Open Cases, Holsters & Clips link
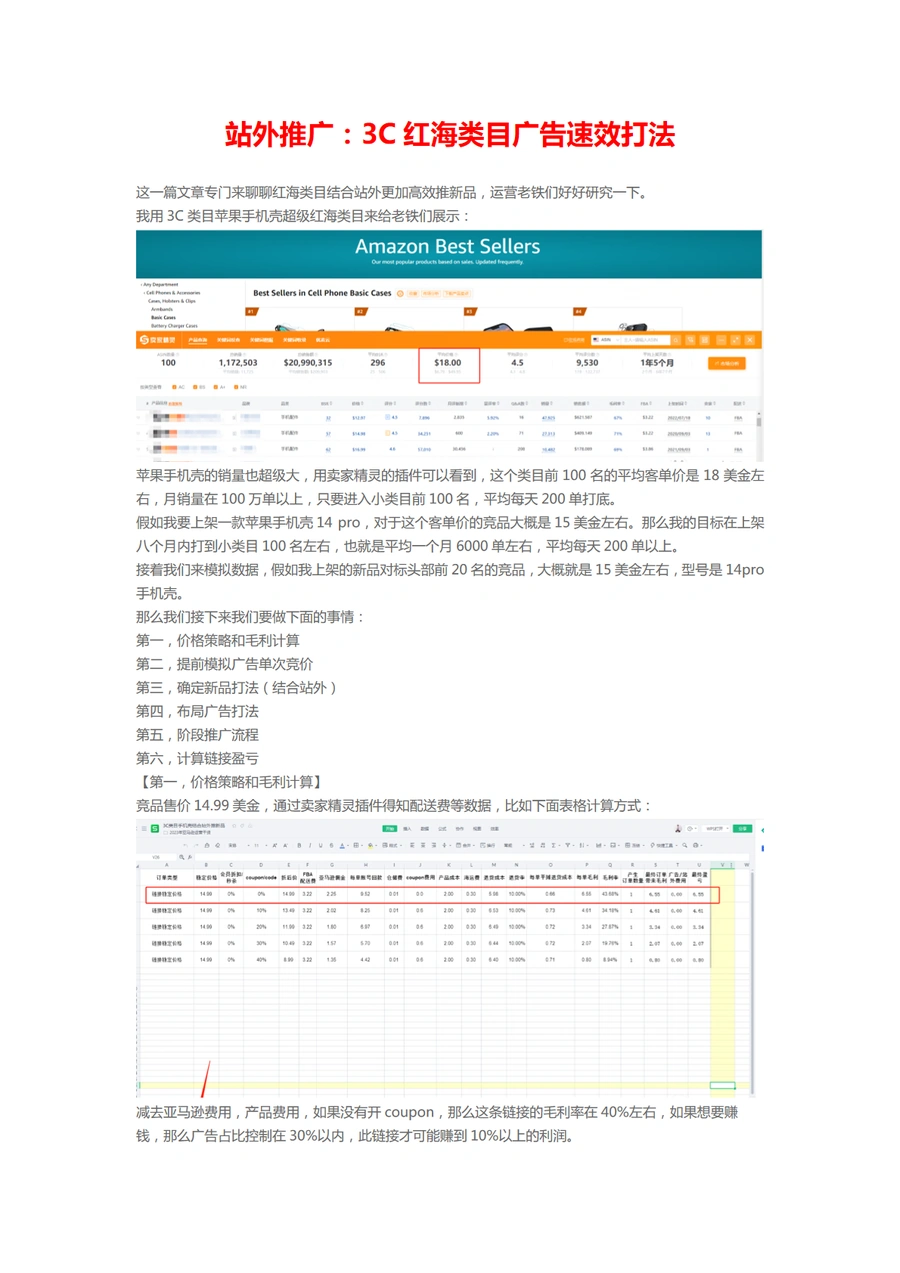 [x=172, y=300]
